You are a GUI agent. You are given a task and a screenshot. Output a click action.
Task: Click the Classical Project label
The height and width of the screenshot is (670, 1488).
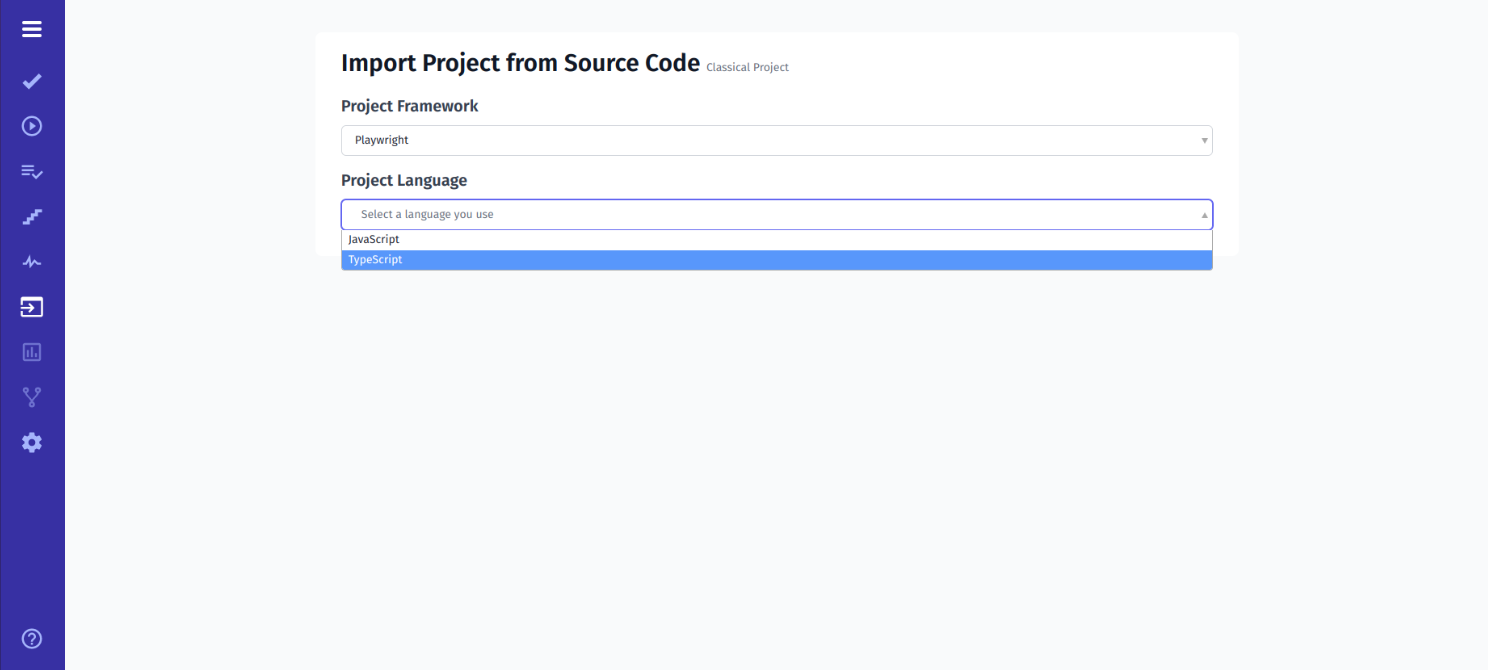tap(747, 67)
